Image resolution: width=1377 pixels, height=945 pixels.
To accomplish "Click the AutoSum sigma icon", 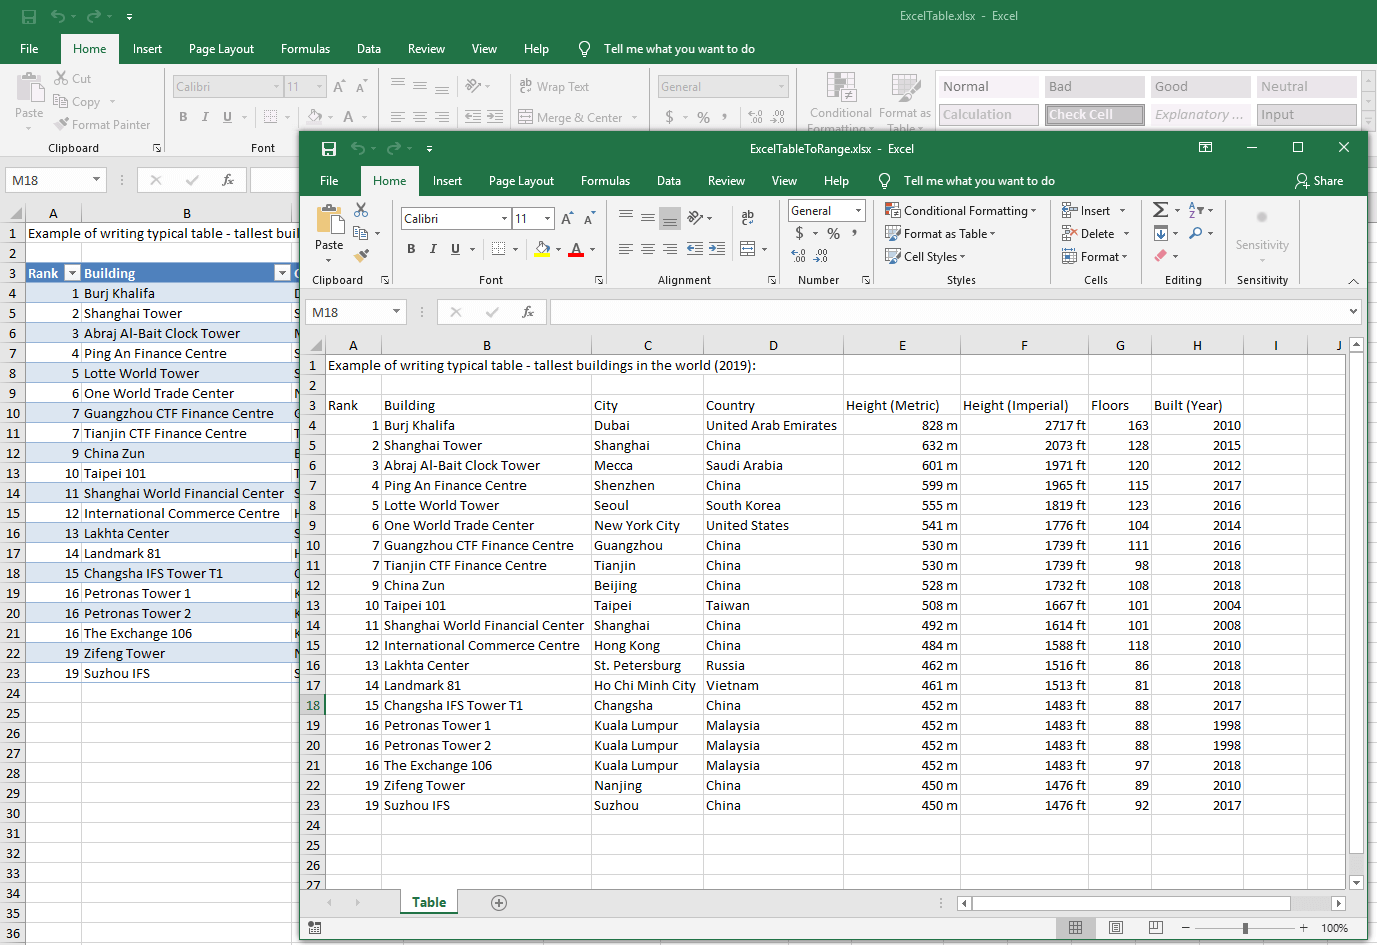I will point(1160,210).
